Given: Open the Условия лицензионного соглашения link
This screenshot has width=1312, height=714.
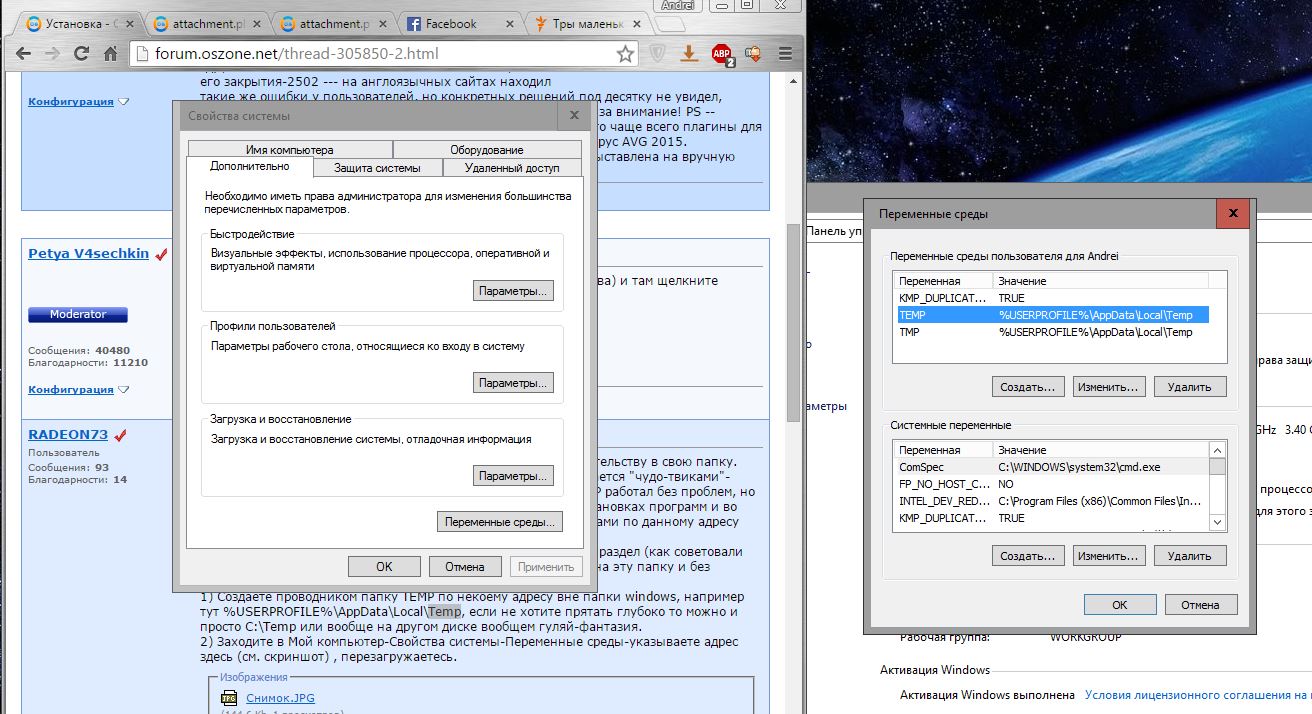Looking at the screenshot, I should point(1198,694).
